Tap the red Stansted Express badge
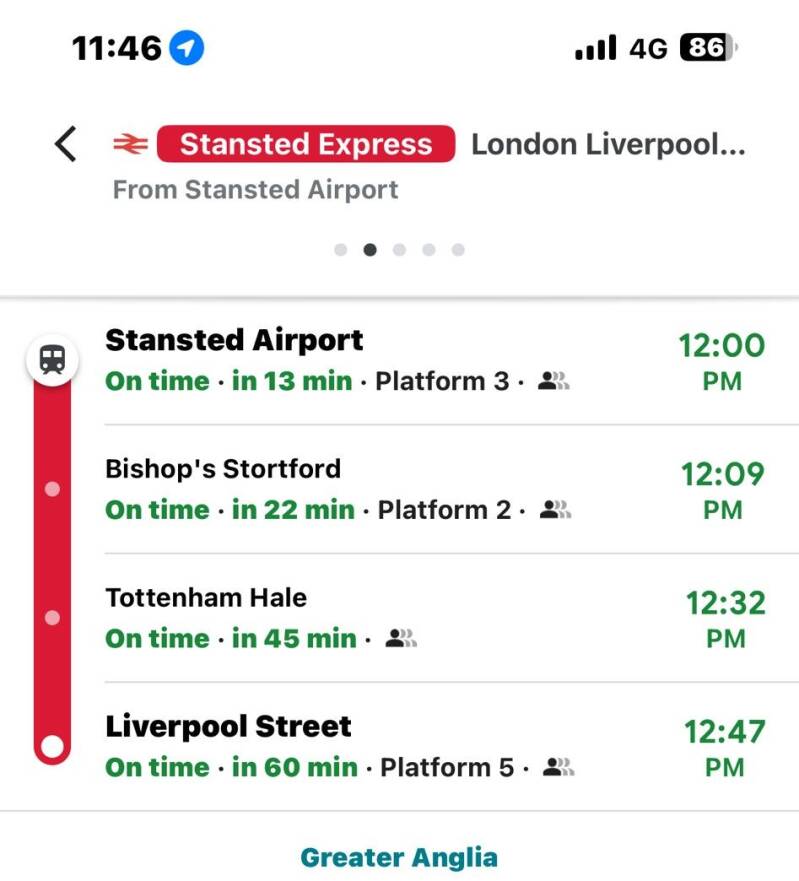 [305, 144]
